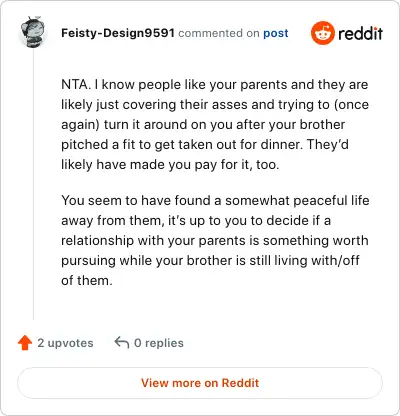400x416 pixels.
Task: Open the Feisty-Design9591 username profile
Action: point(118,33)
